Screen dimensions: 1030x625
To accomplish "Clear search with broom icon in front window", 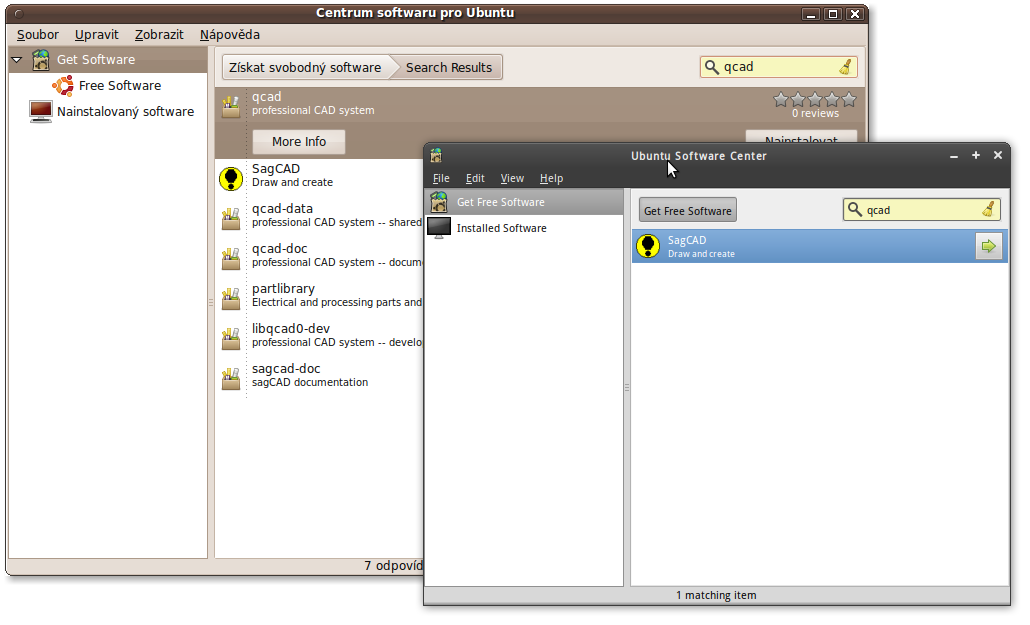I will coord(989,210).
